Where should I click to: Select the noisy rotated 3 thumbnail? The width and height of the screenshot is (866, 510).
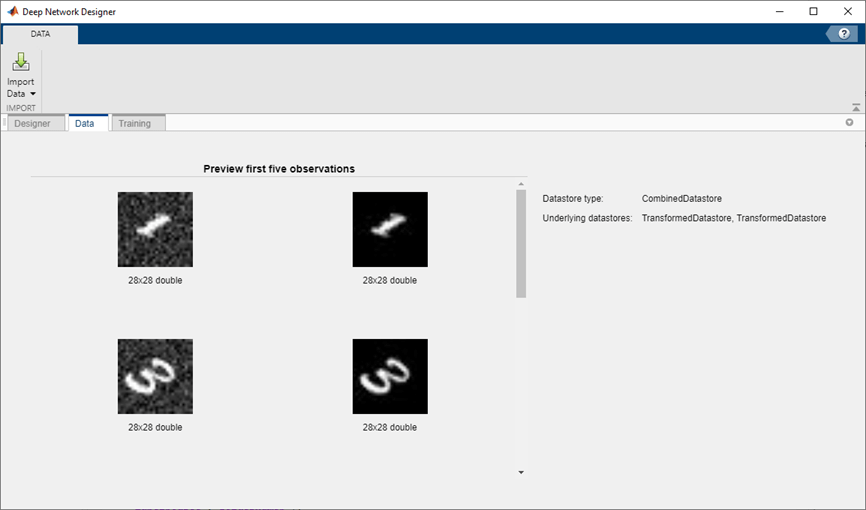[x=155, y=376]
